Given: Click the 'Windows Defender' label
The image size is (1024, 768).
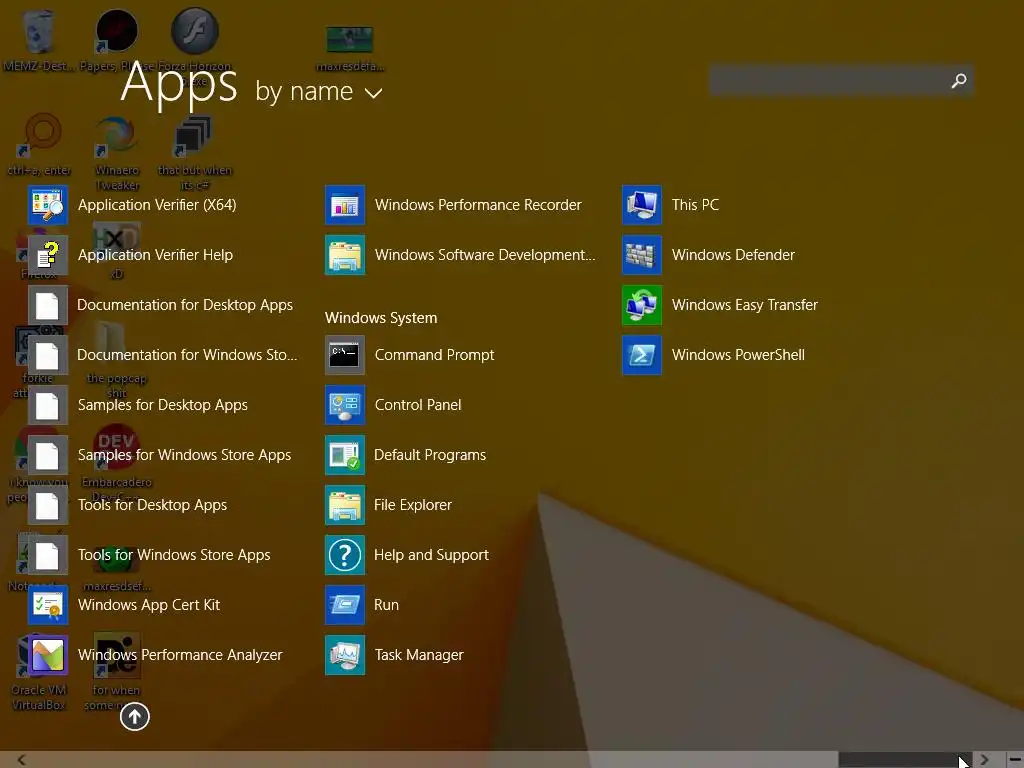Looking at the screenshot, I should point(733,255).
